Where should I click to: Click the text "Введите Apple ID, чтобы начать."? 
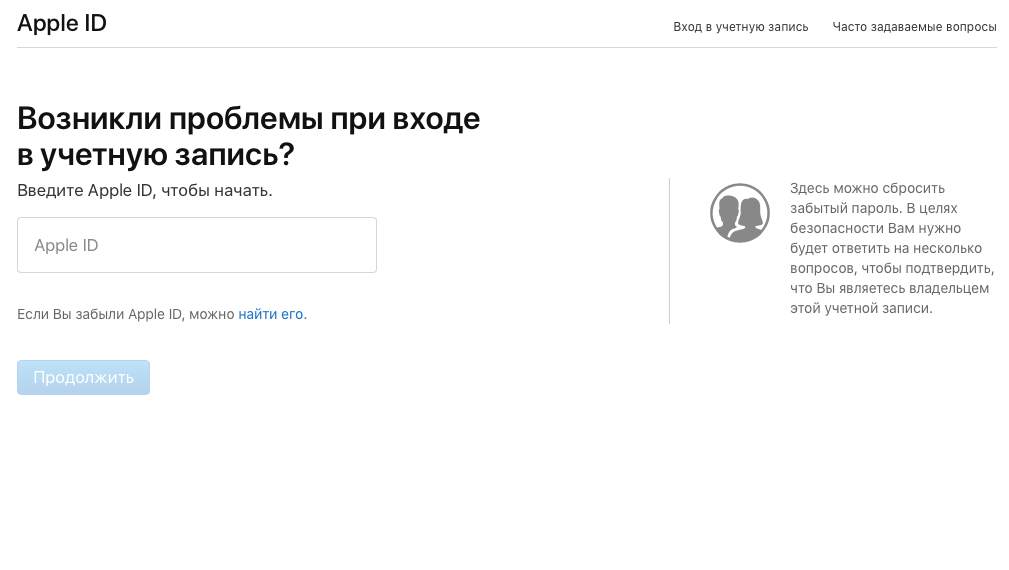(x=145, y=190)
